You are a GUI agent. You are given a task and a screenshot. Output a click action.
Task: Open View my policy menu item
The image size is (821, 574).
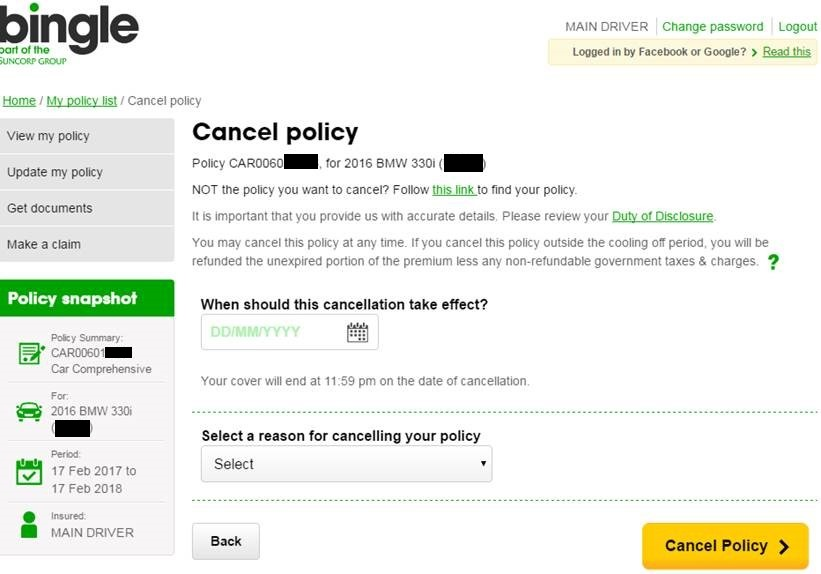point(87,136)
